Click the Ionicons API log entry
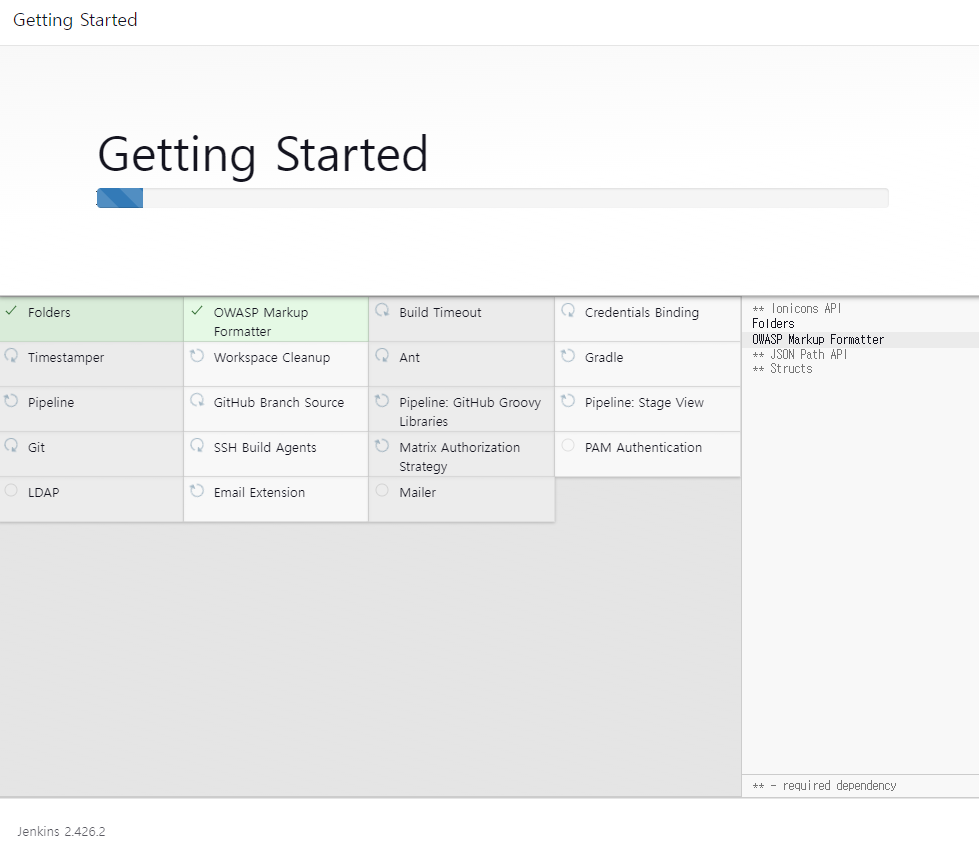979x845 pixels. coord(797,309)
